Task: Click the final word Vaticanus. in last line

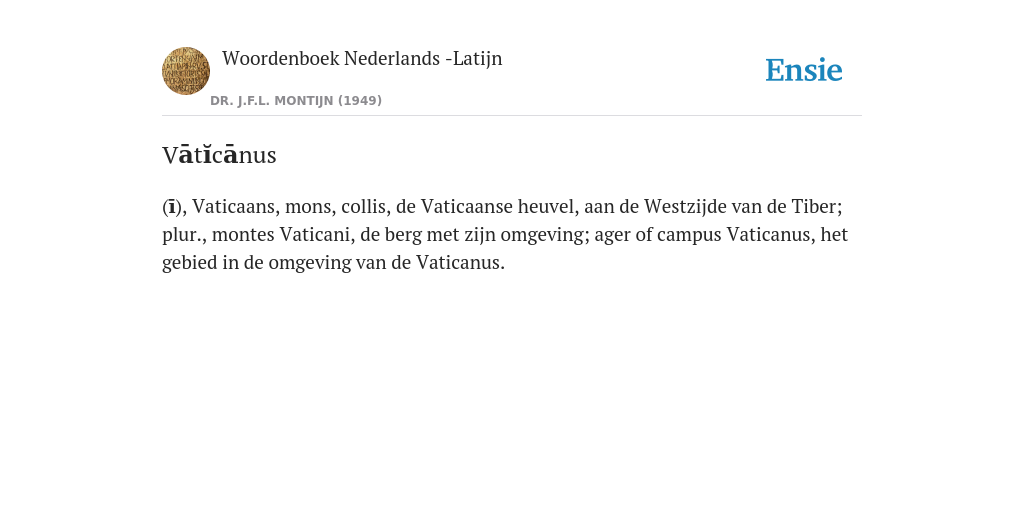Action: (x=460, y=262)
